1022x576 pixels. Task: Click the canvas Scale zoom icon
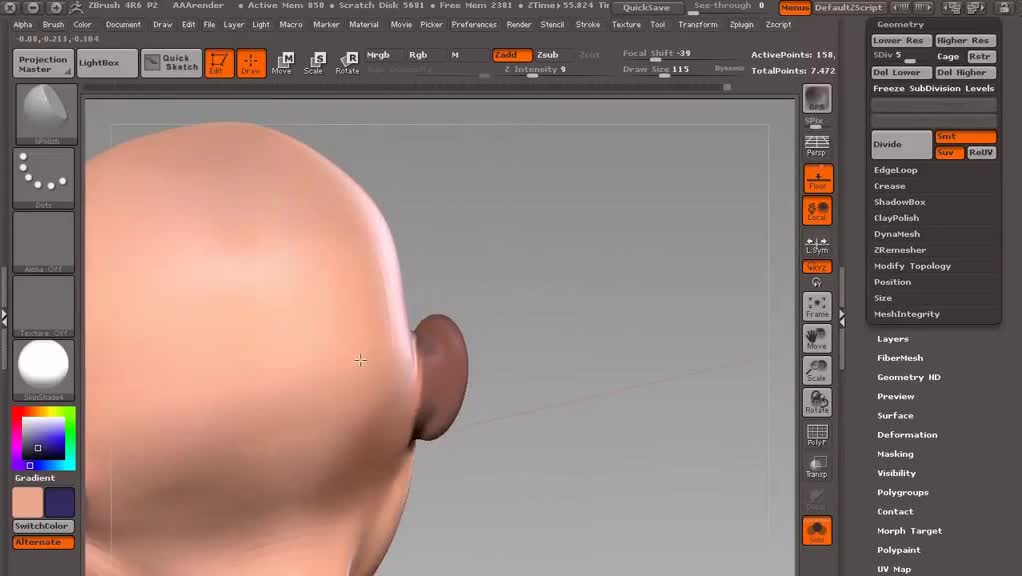click(x=817, y=370)
